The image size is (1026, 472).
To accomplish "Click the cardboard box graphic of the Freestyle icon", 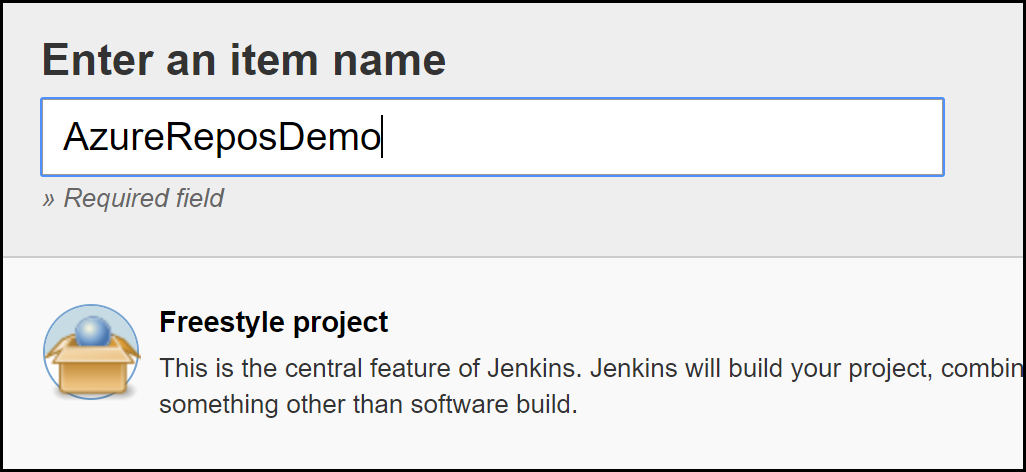I will (92, 367).
